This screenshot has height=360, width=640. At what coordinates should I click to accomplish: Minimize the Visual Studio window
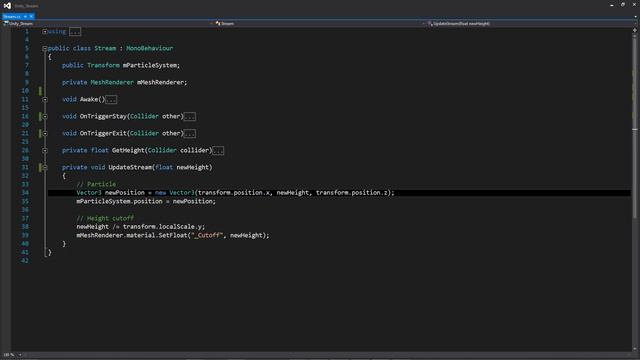pos(611,5)
